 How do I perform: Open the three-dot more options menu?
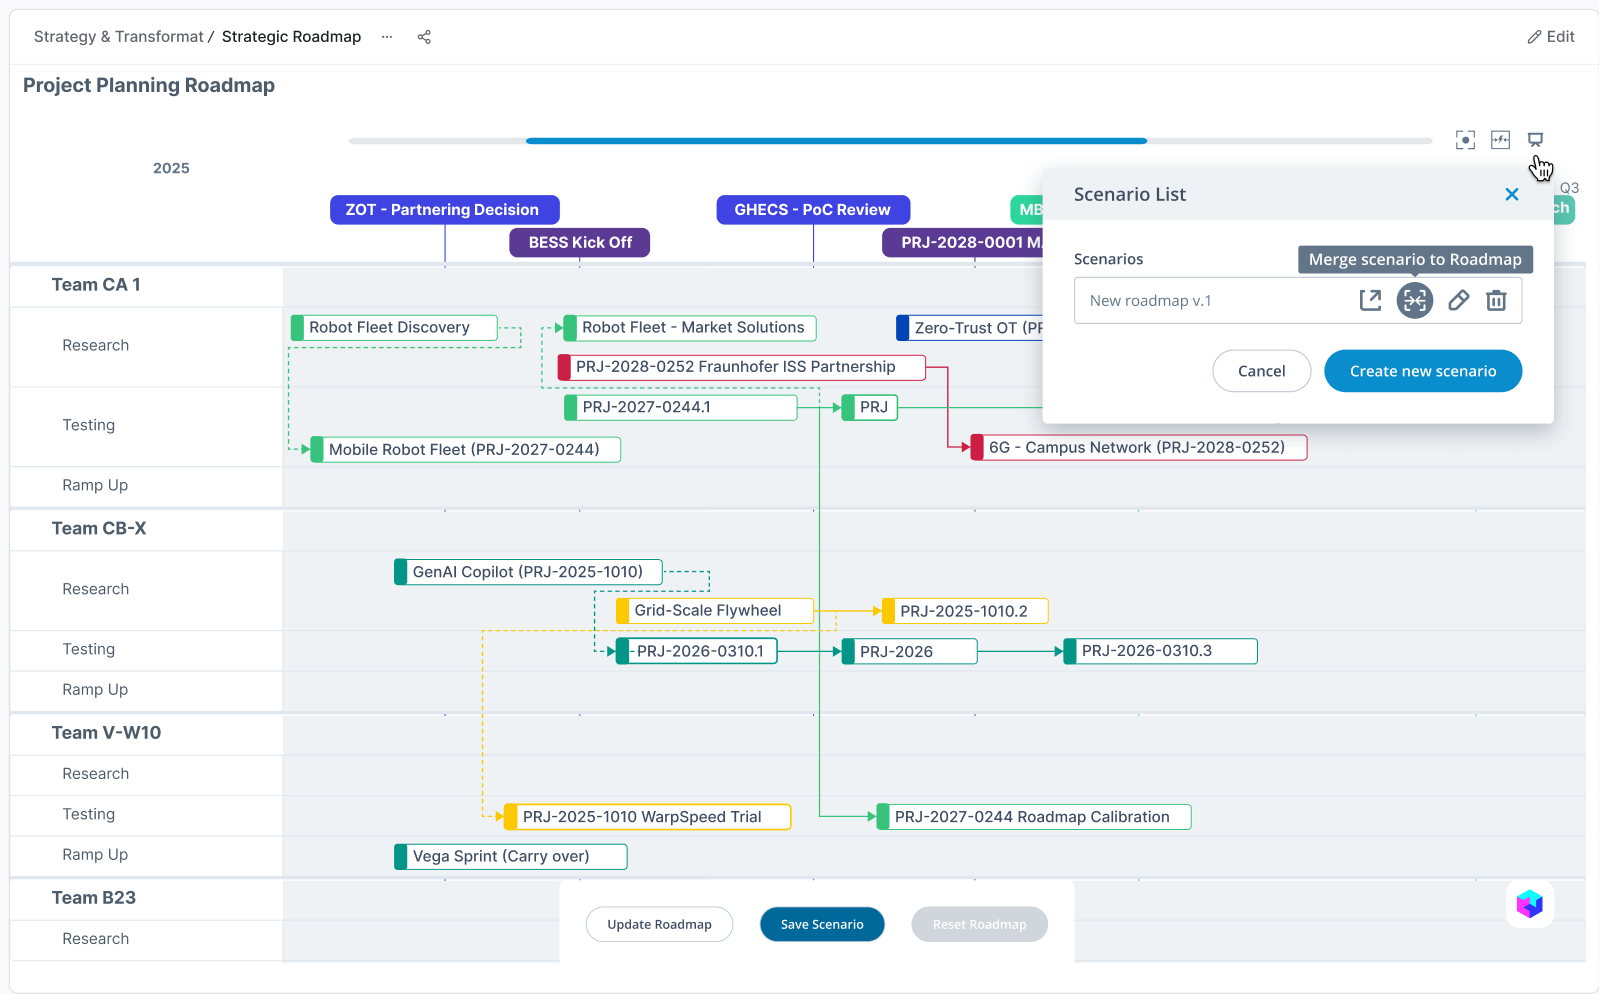click(387, 37)
